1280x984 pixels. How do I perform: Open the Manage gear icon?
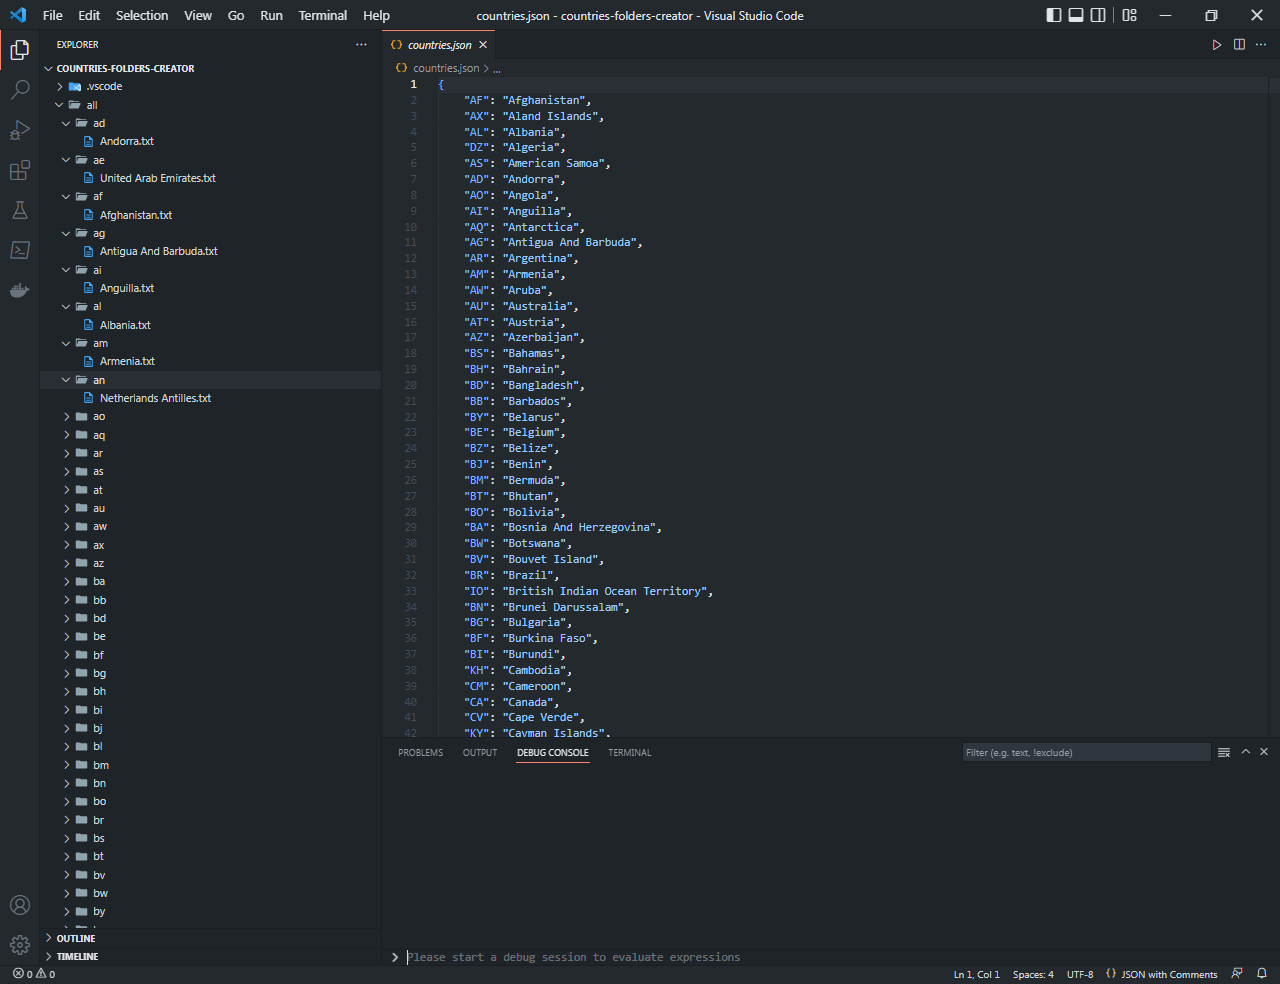[19, 945]
